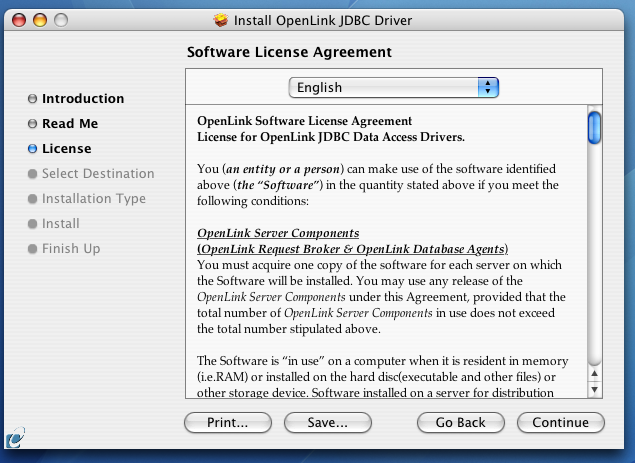This screenshot has height=463, width=635.
Task: Click the Print... button
Action: (x=228, y=423)
